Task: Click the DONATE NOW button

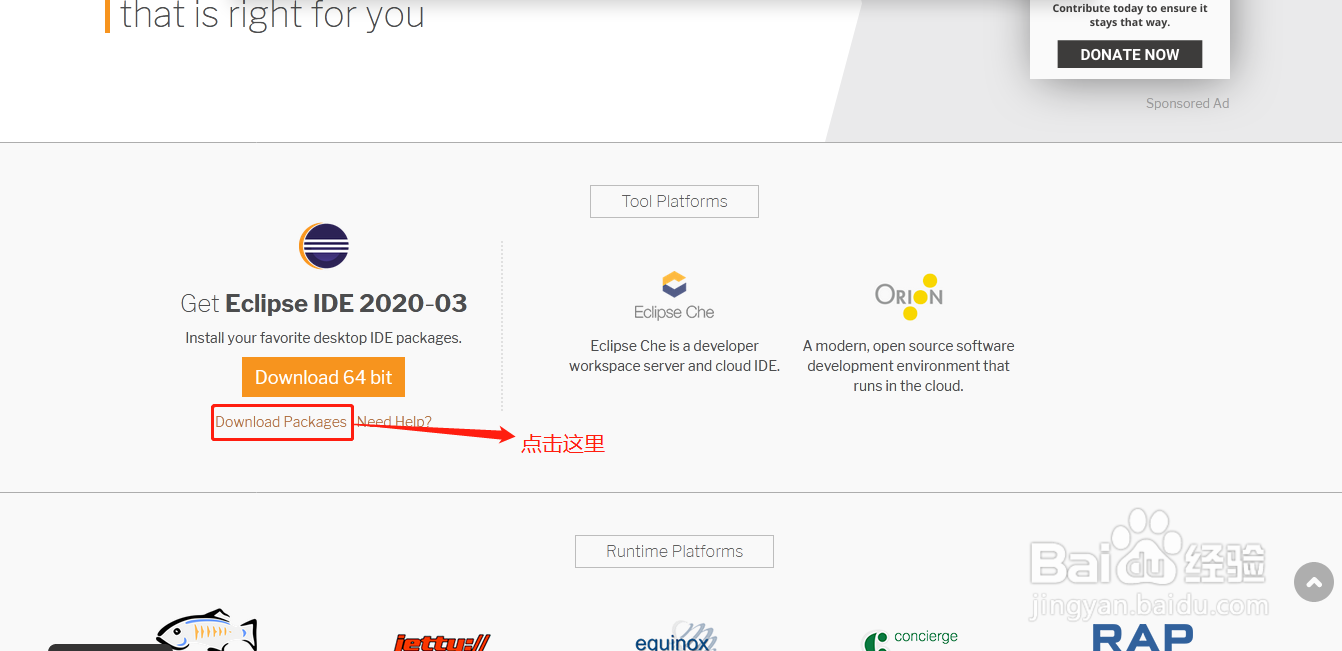Action: tap(1130, 54)
